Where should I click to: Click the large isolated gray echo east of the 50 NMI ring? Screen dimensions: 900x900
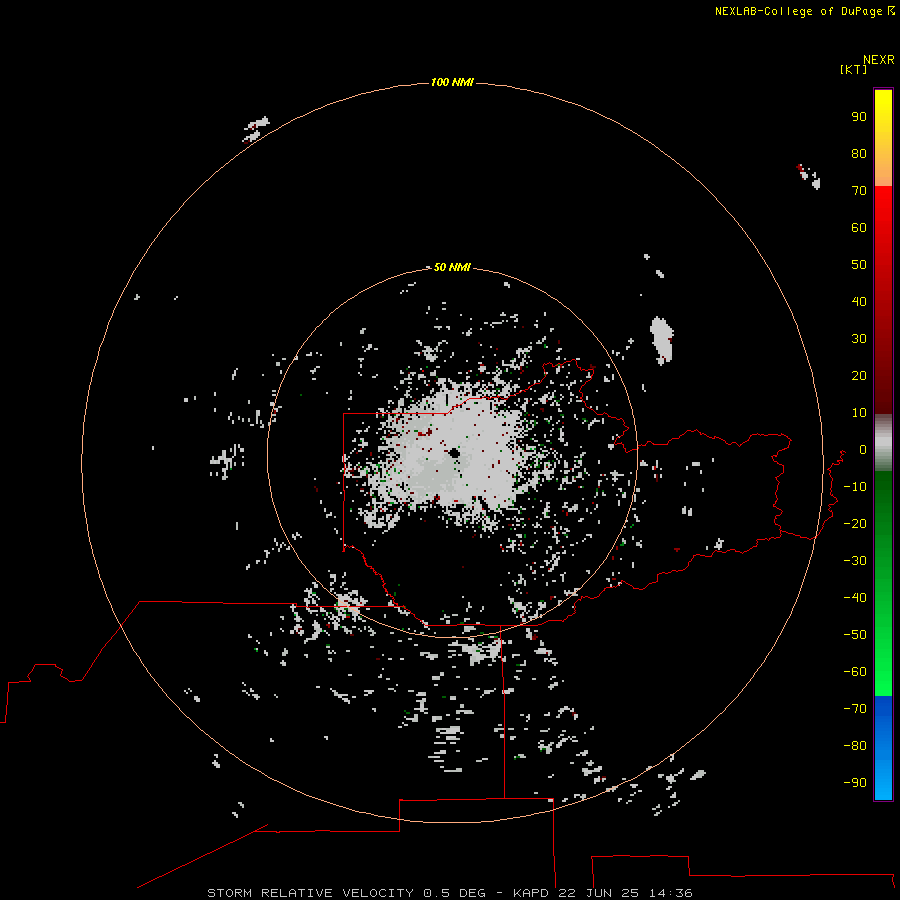pyautogui.click(x=661, y=340)
